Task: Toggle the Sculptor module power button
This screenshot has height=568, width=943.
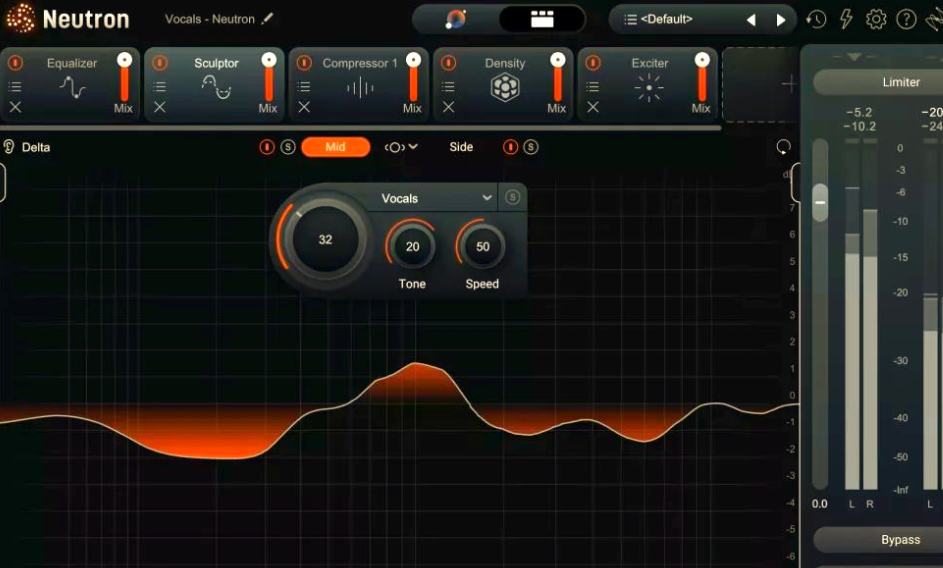Action: [160, 63]
